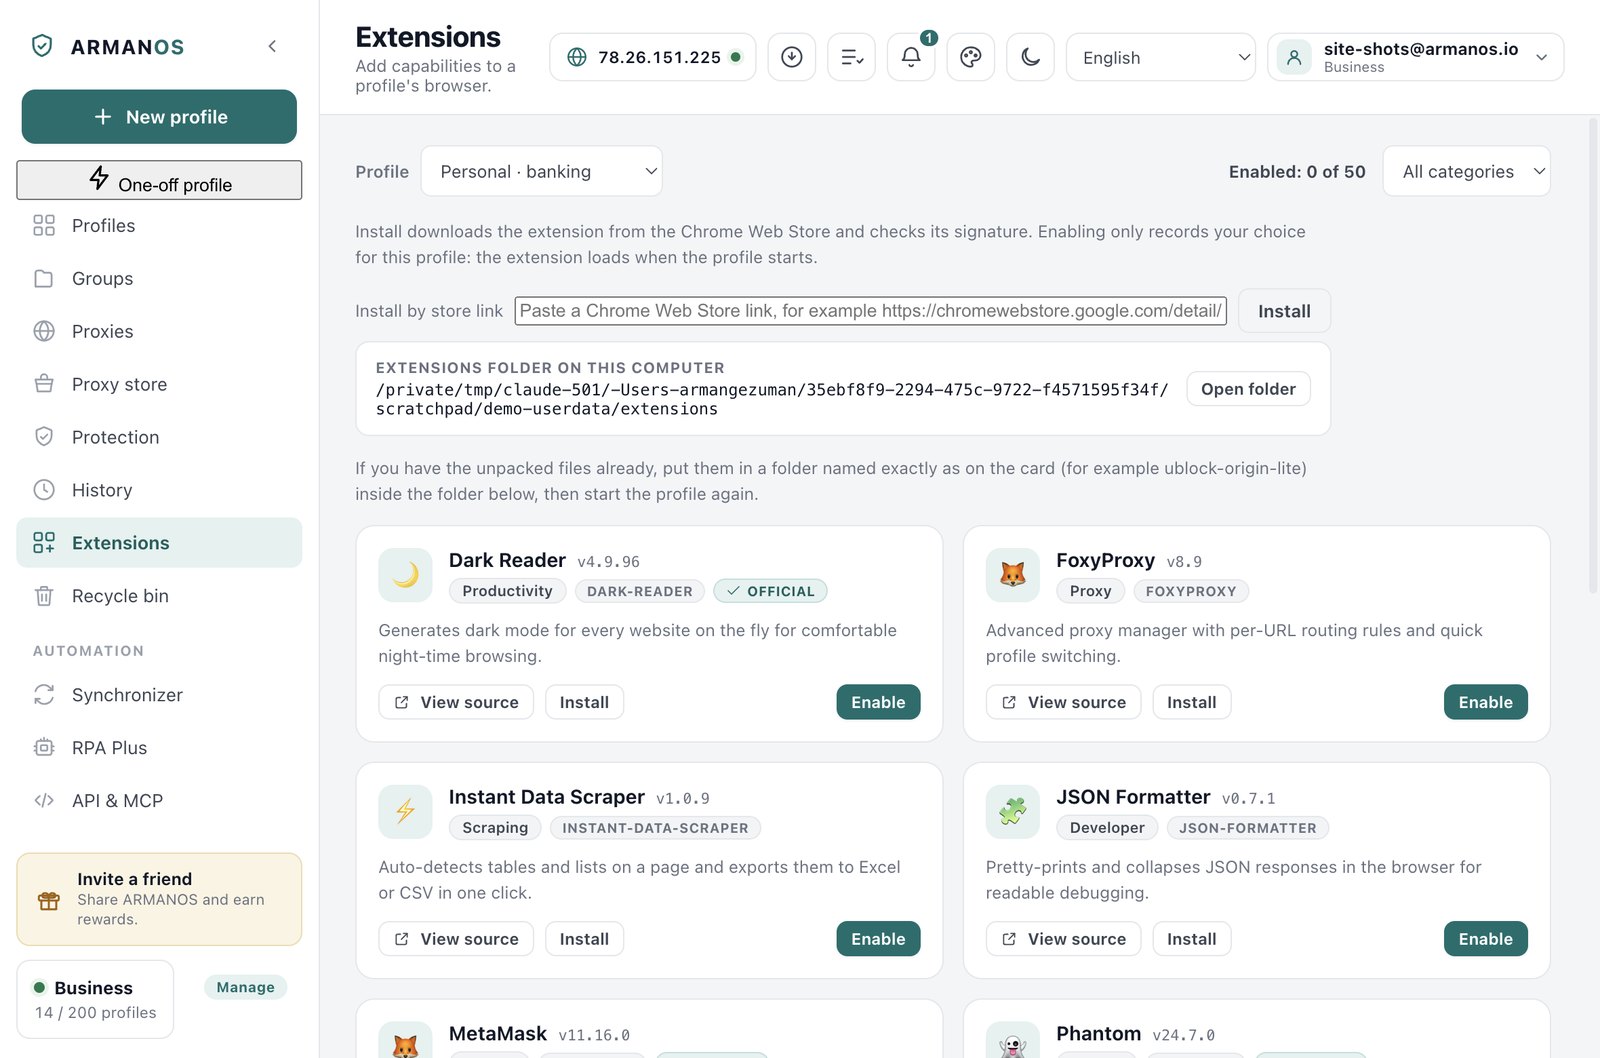Open the downloads icon in header
1600x1058 pixels.
[x=792, y=57]
